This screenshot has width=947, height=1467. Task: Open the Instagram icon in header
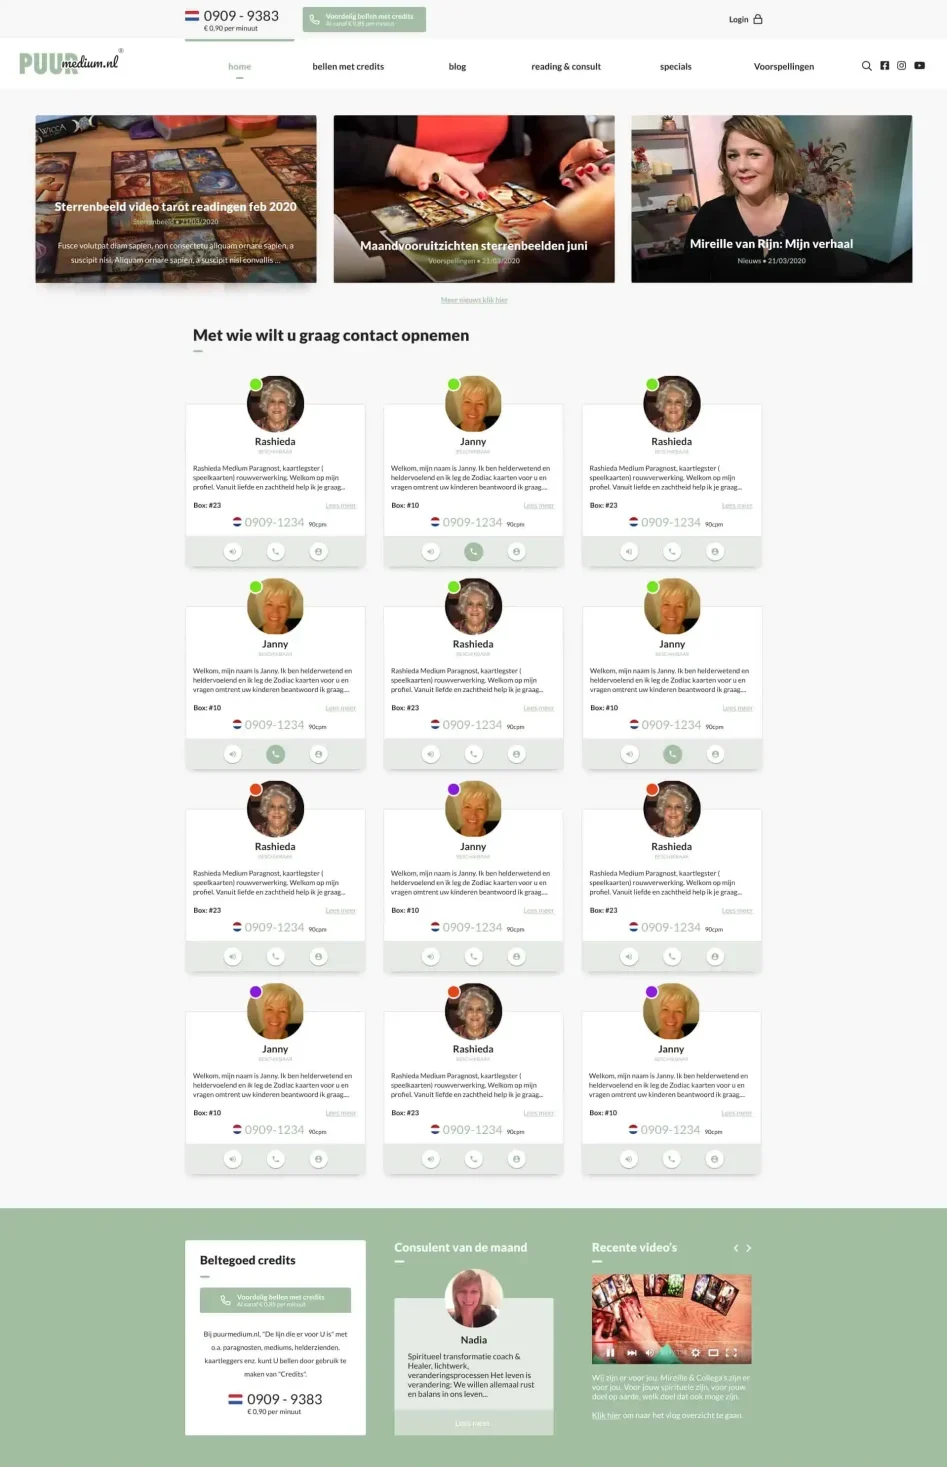[901, 66]
